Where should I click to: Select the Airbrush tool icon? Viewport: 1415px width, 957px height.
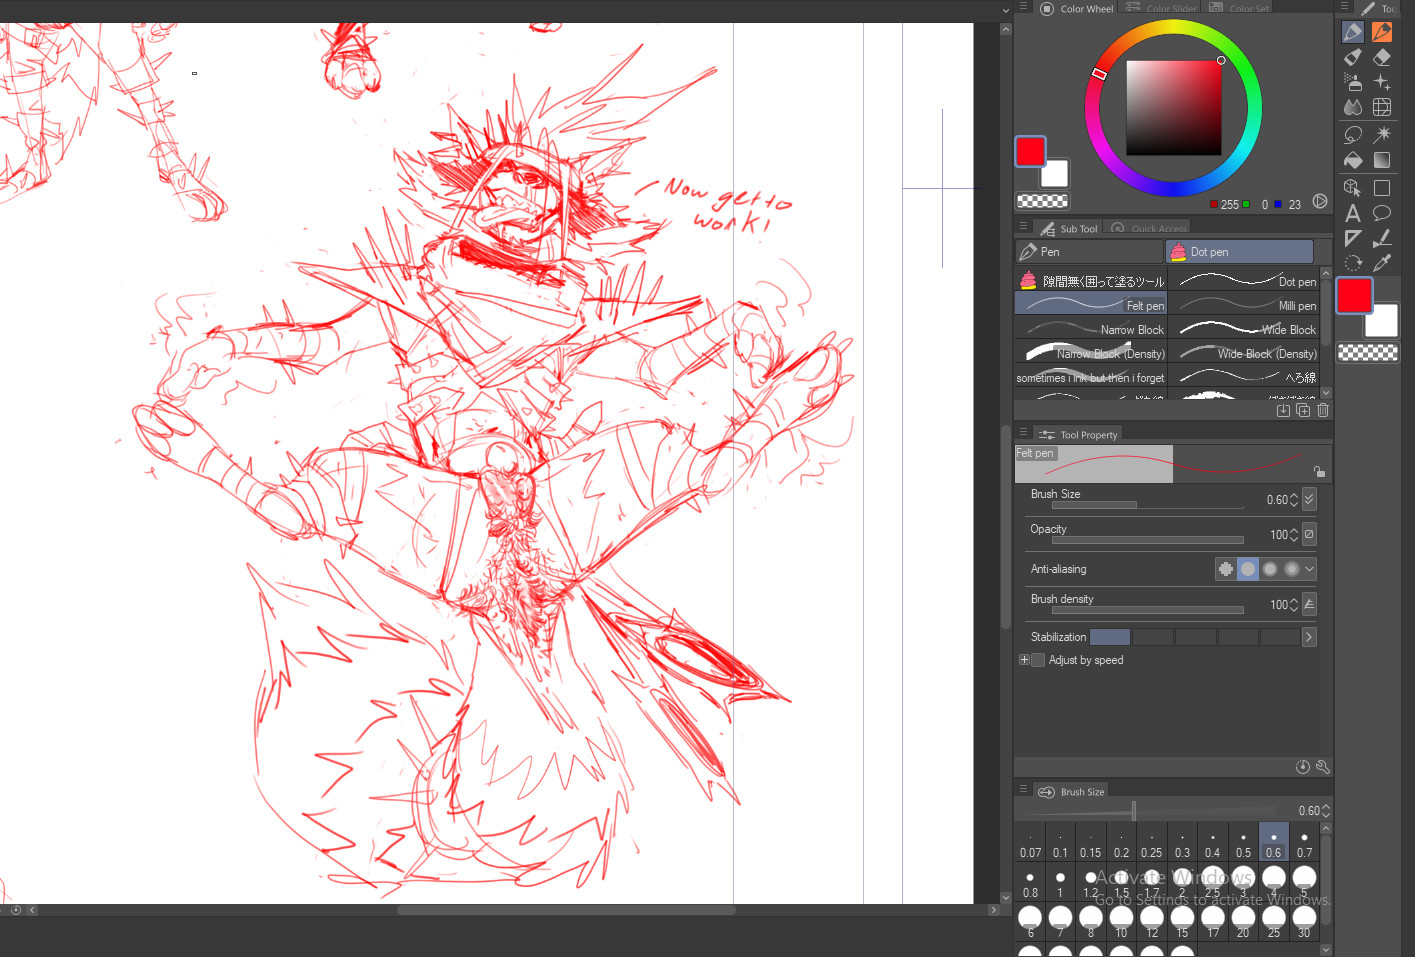click(x=1353, y=82)
